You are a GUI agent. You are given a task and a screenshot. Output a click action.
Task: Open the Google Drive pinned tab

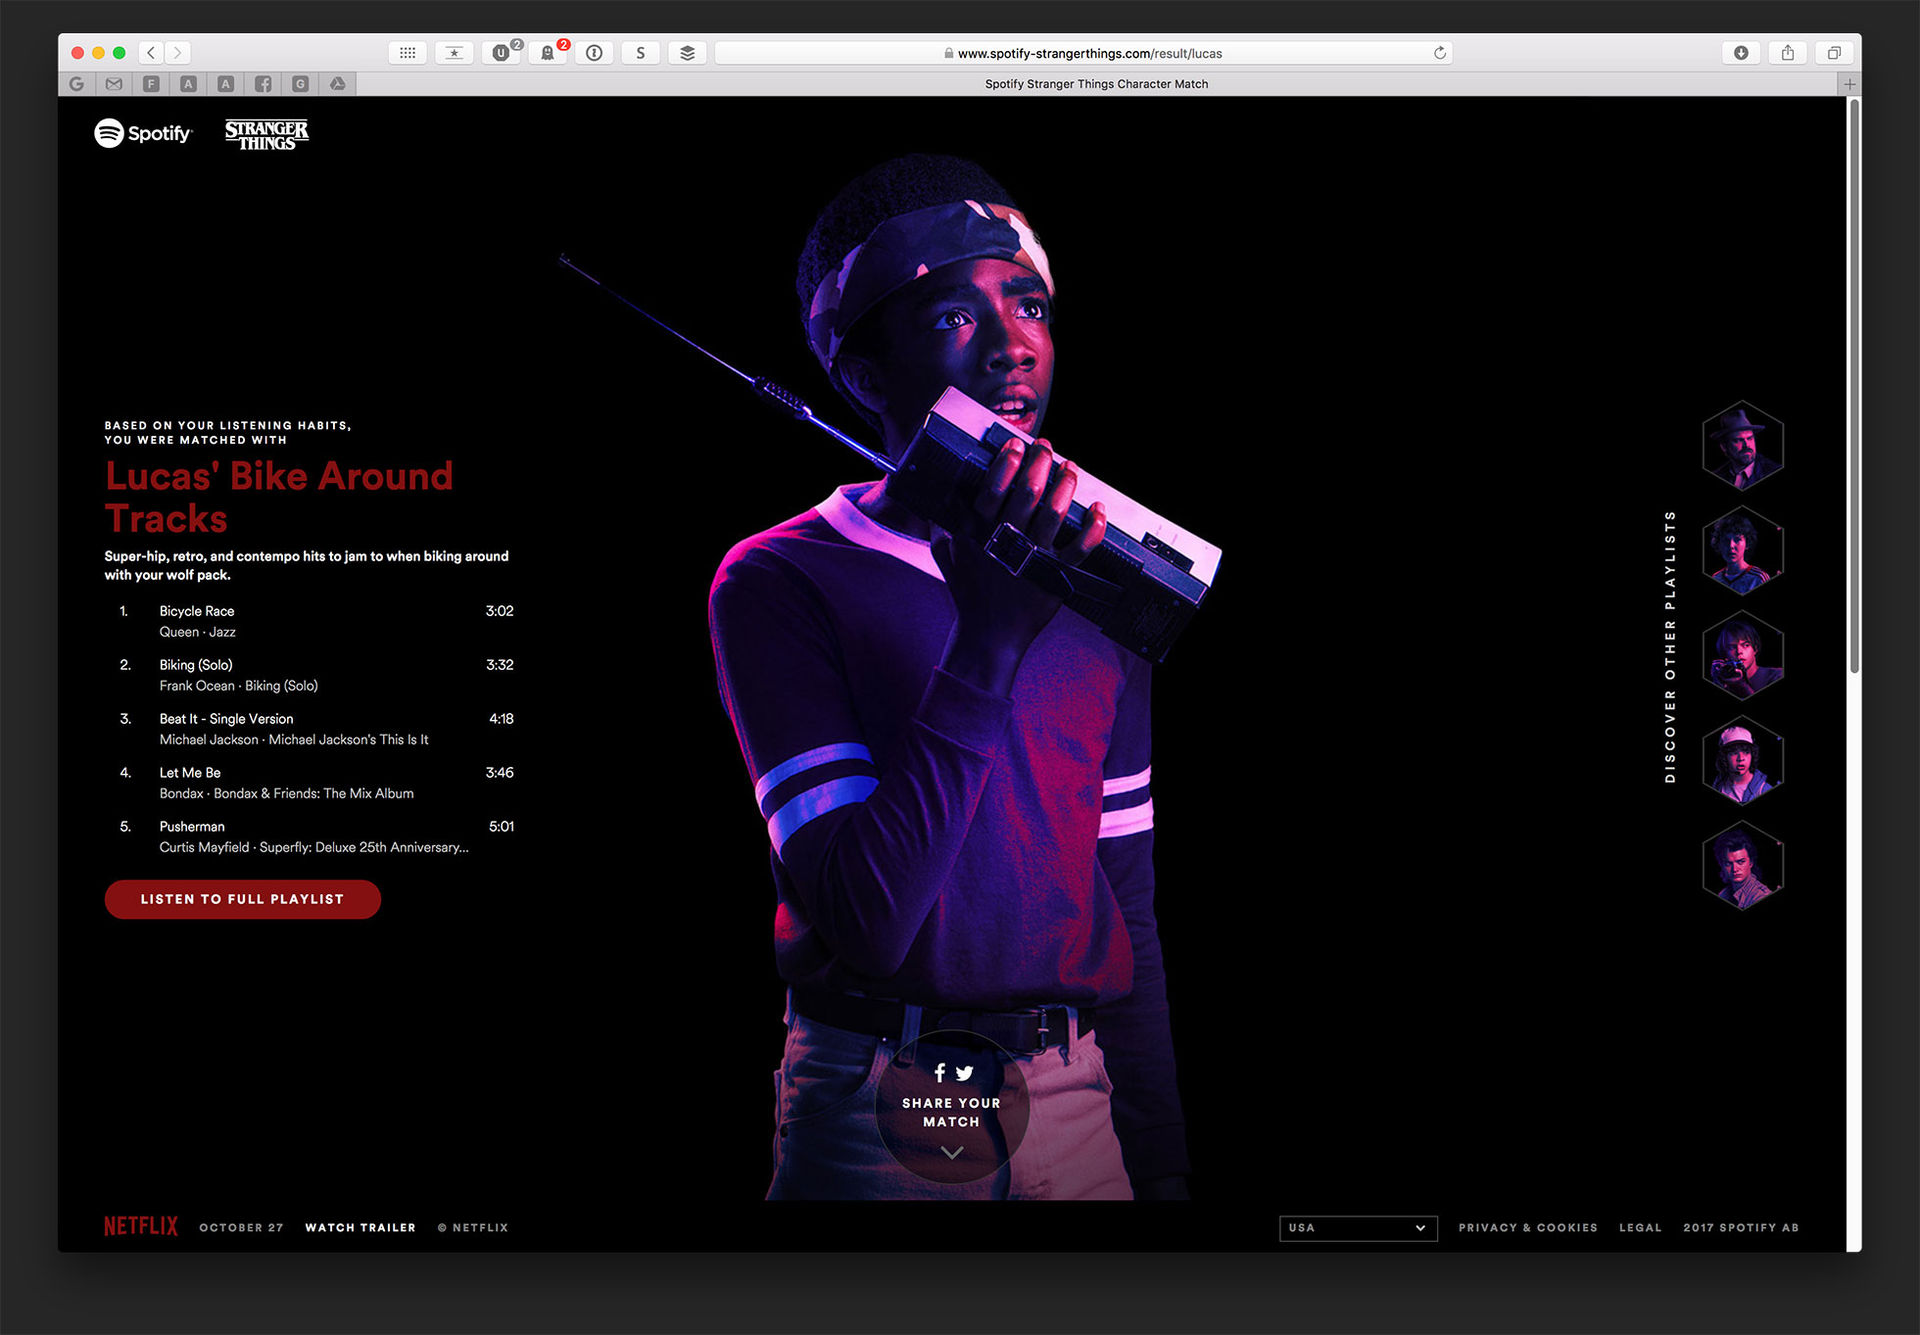(x=338, y=84)
